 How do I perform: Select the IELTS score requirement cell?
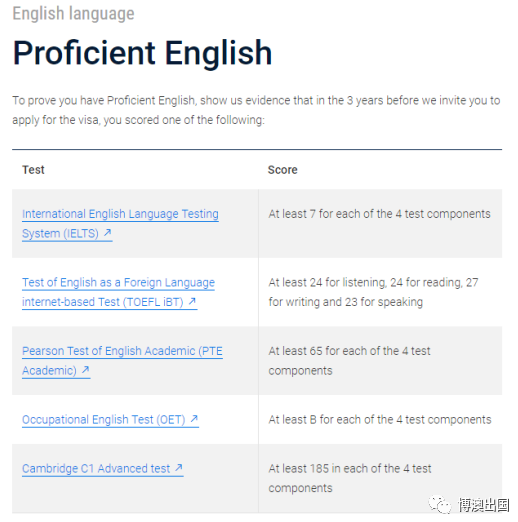pyautogui.click(x=380, y=223)
